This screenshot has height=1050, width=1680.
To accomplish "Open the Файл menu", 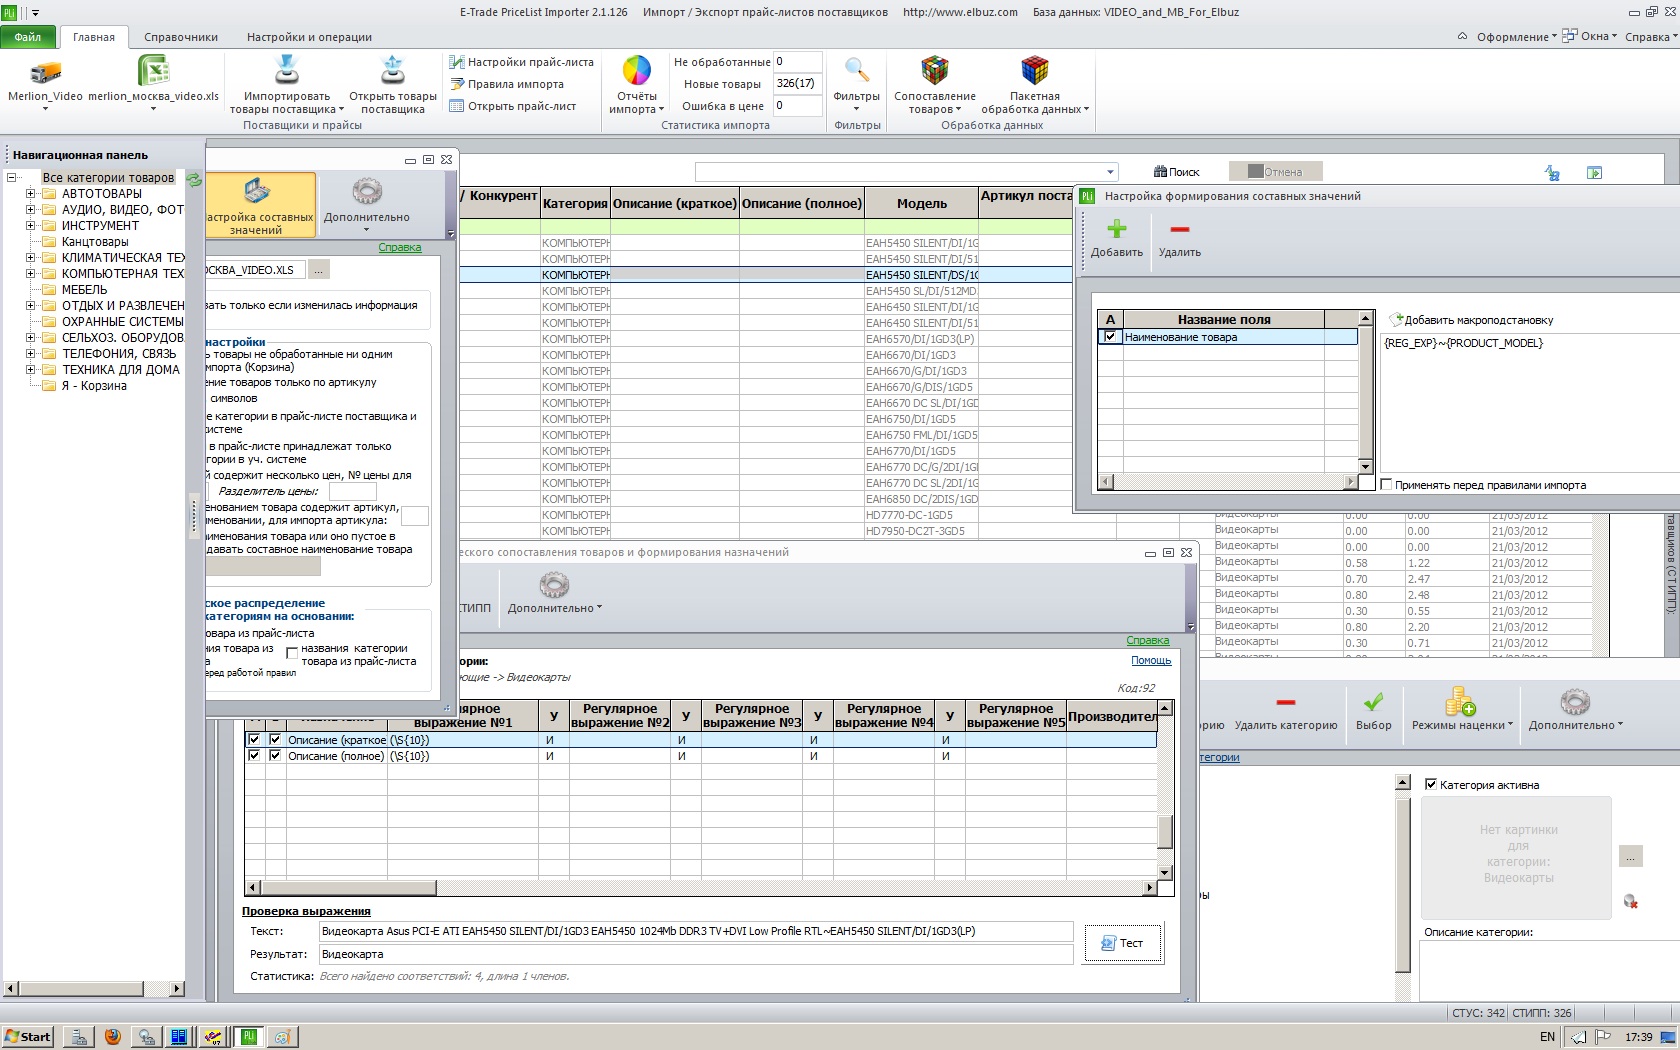I will click(x=29, y=37).
